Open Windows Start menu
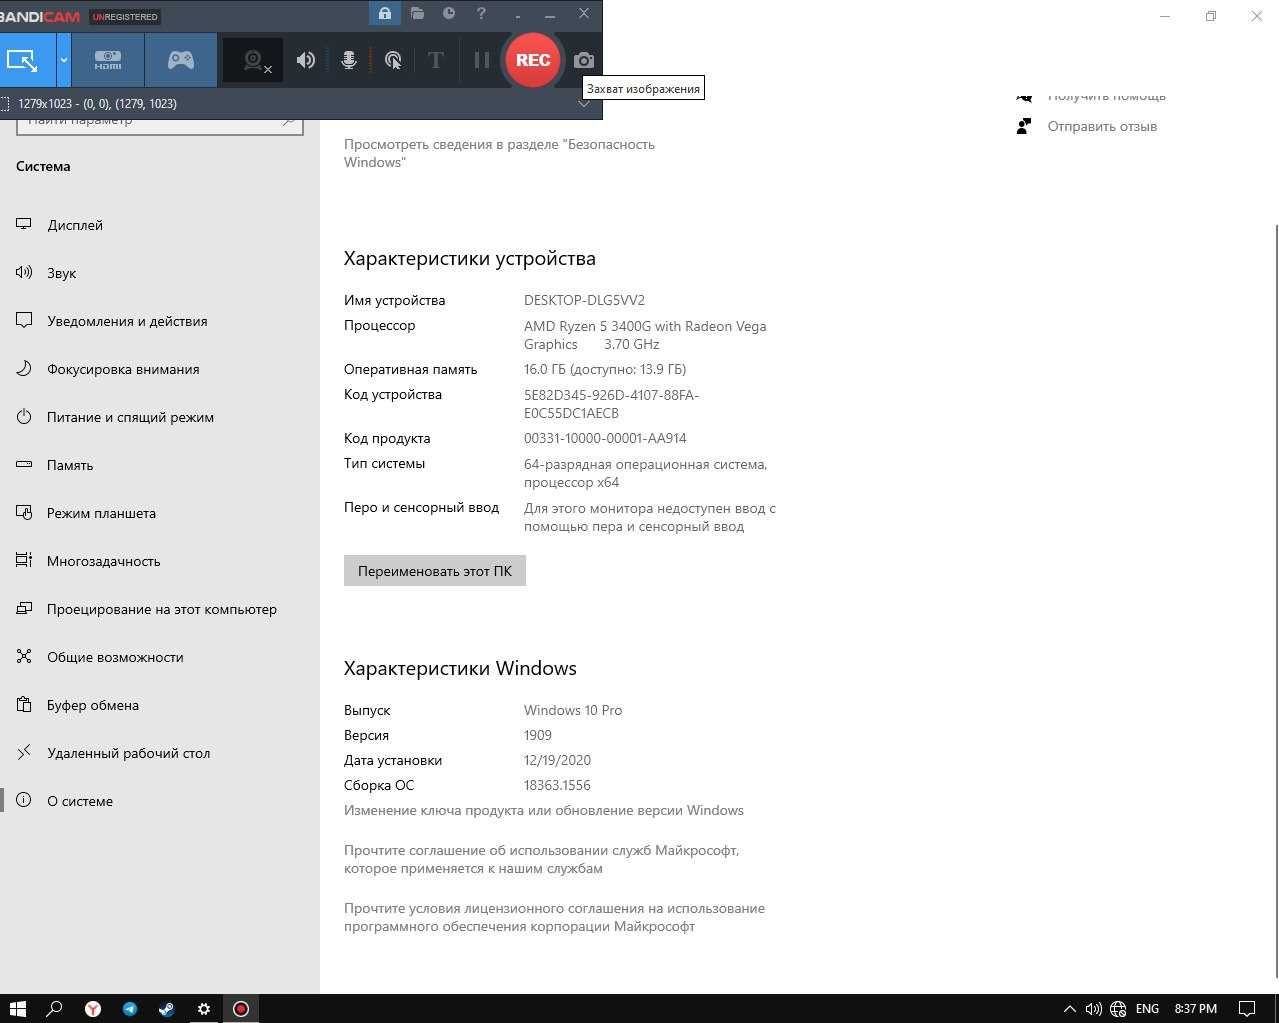This screenshot has height=1023, width=1279. coord(17,1008)
